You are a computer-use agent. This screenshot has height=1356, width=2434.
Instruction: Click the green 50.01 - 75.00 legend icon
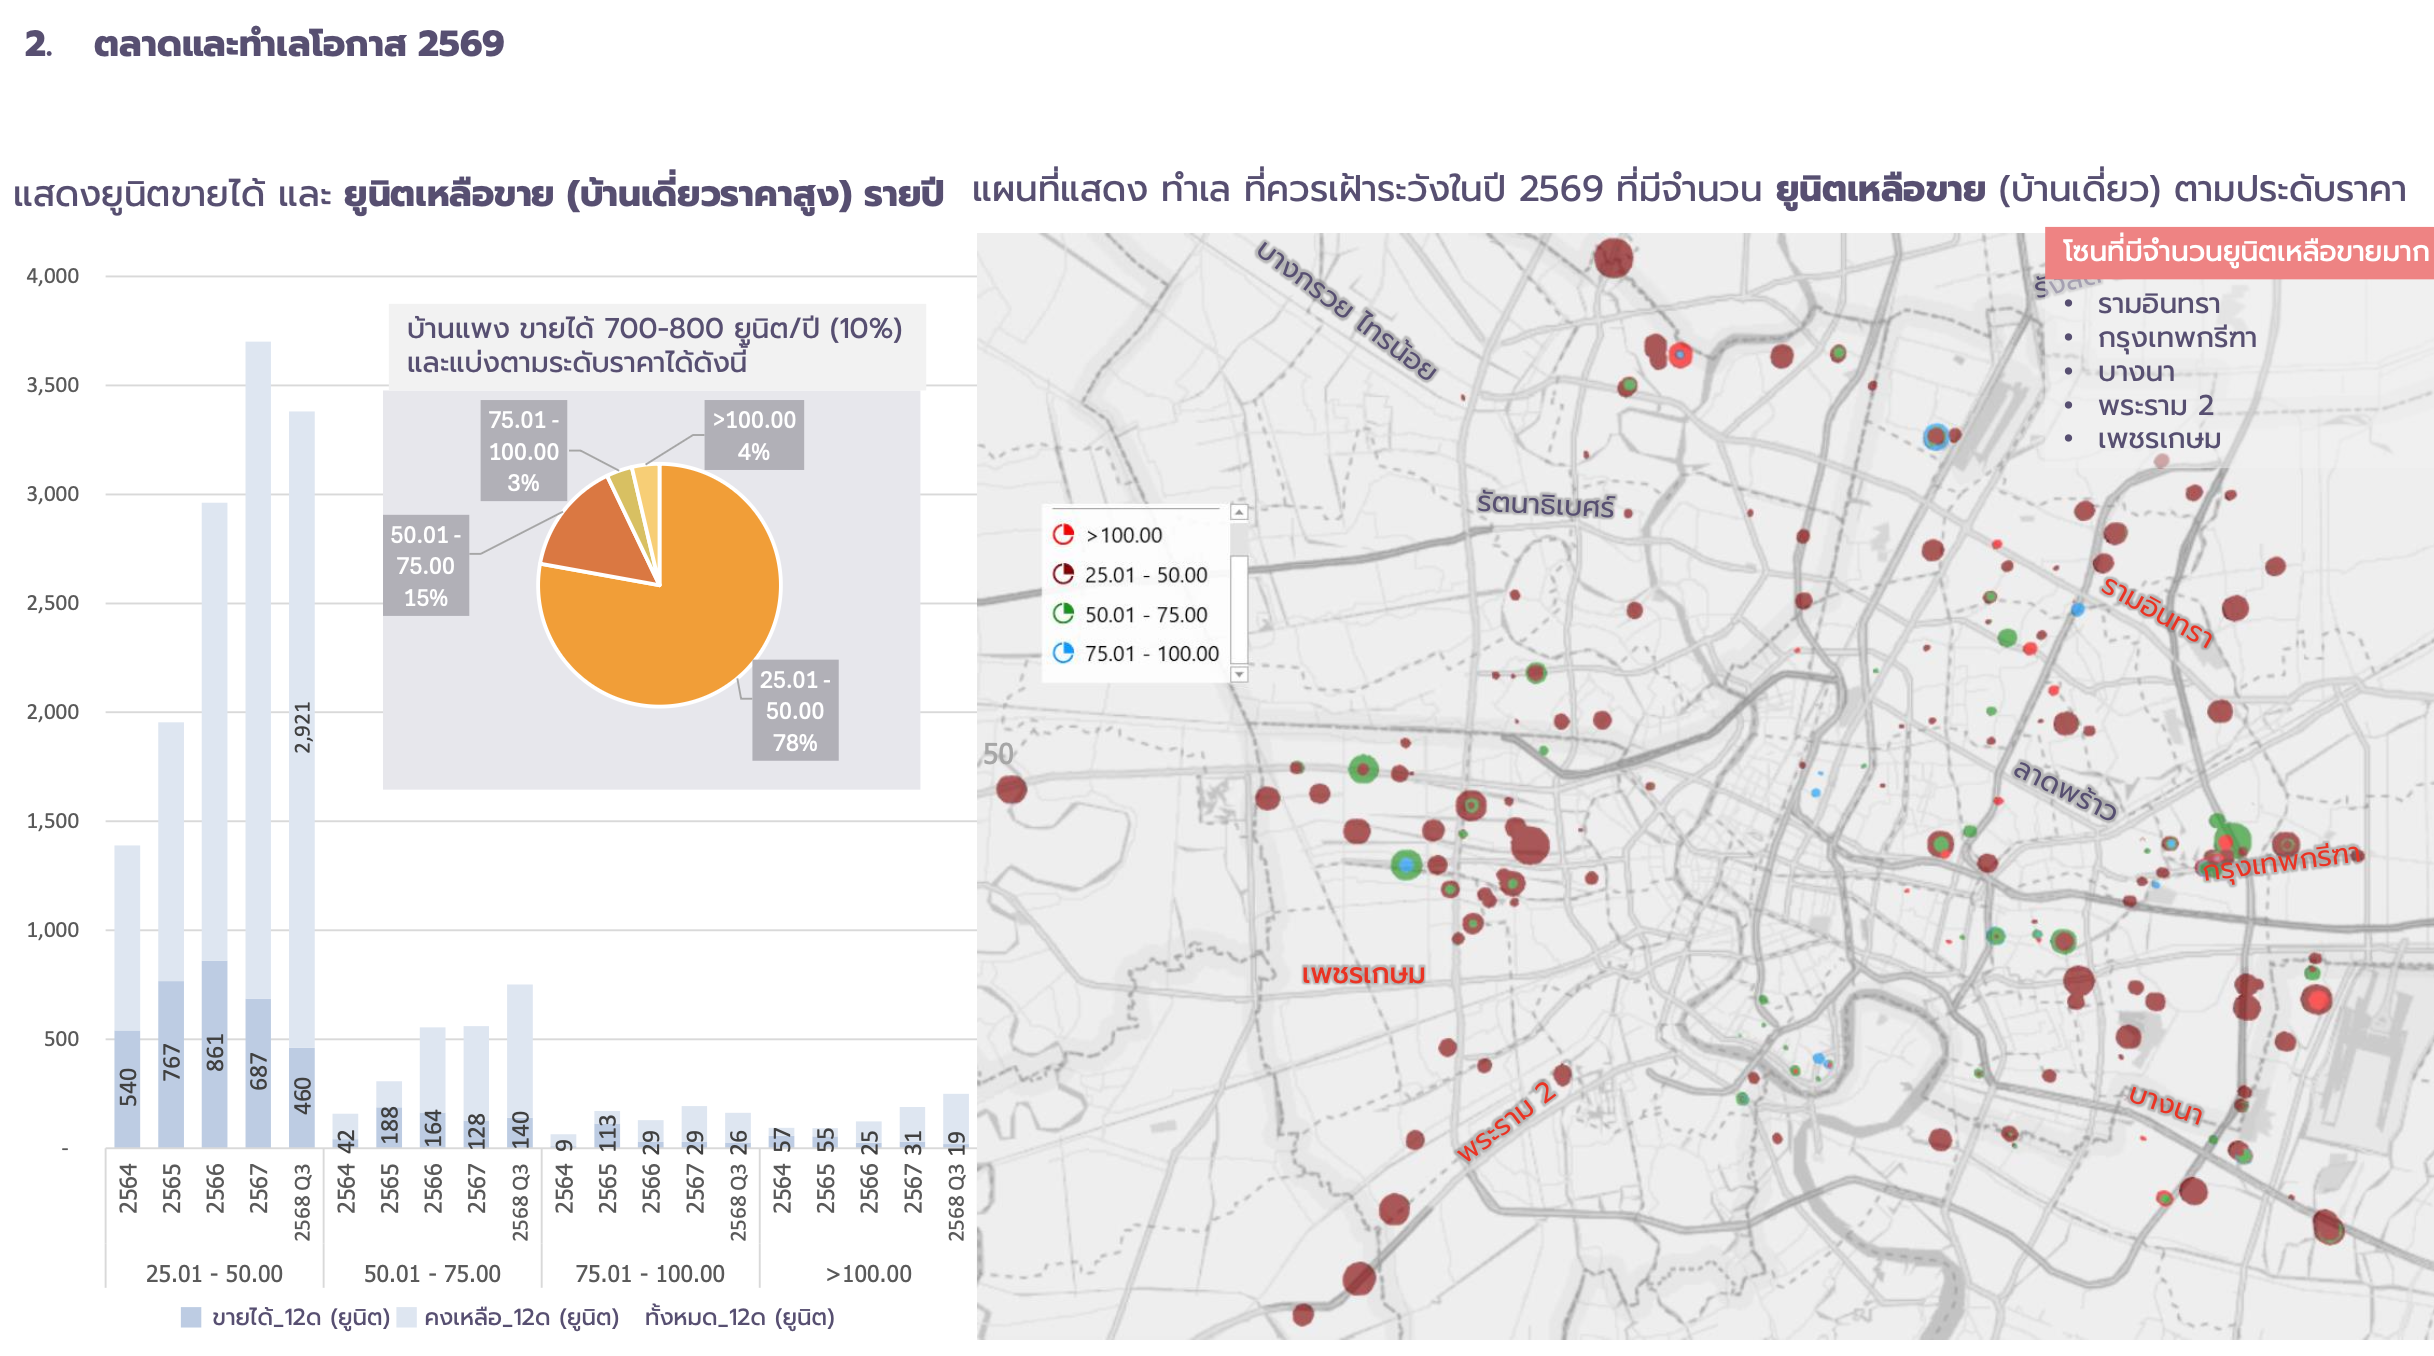1062,613
